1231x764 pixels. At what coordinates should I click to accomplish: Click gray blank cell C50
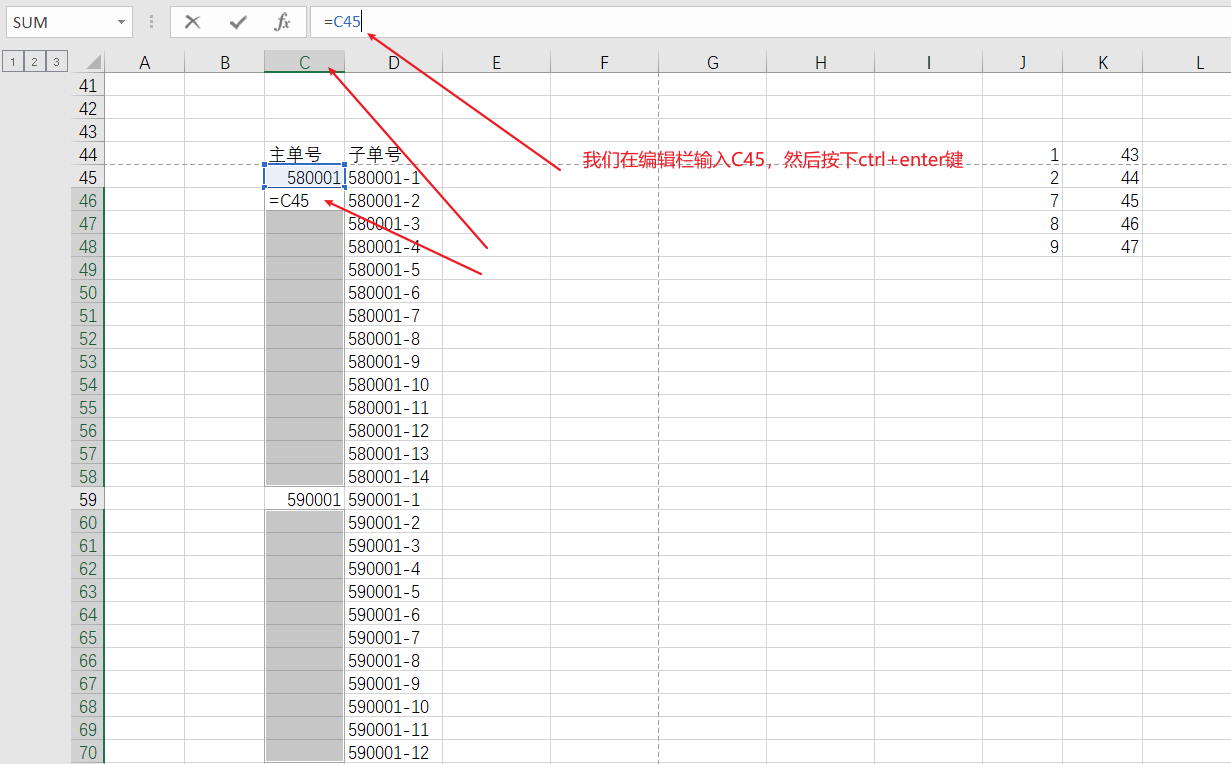pos(305,293)
